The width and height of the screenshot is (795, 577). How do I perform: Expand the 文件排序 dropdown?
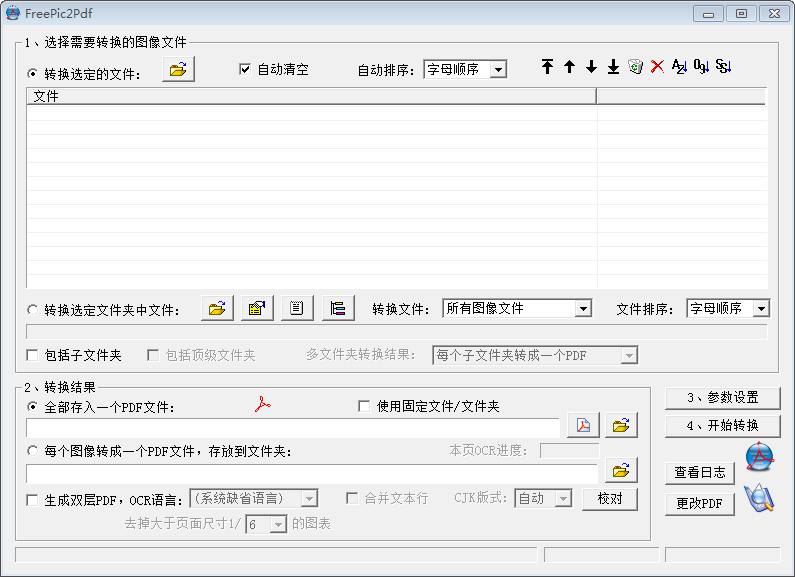tap(760, 309)
